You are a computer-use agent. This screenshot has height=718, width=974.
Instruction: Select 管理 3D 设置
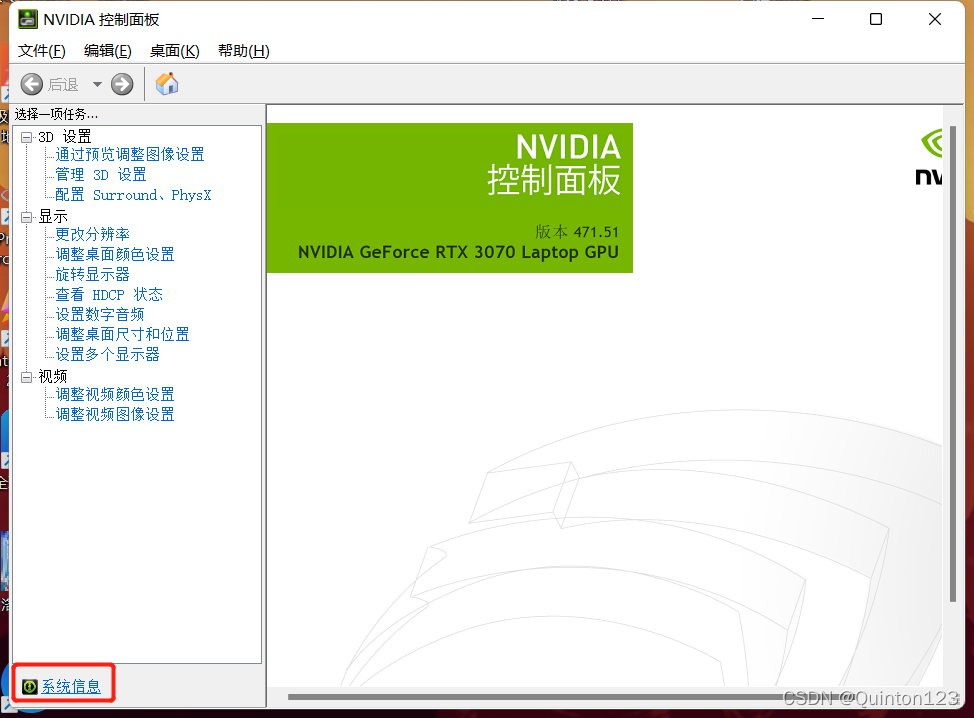(x=101, y=175)
